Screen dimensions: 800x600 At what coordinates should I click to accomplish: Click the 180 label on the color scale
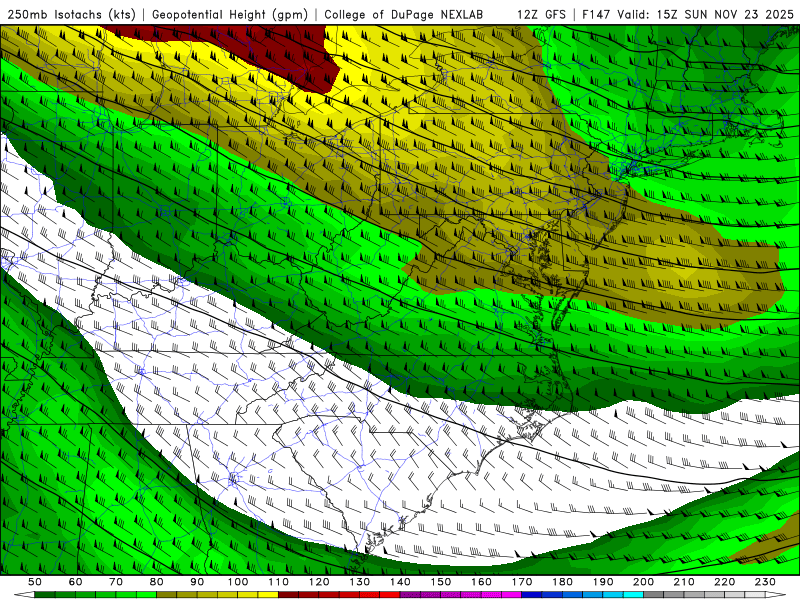pos(562,582)
